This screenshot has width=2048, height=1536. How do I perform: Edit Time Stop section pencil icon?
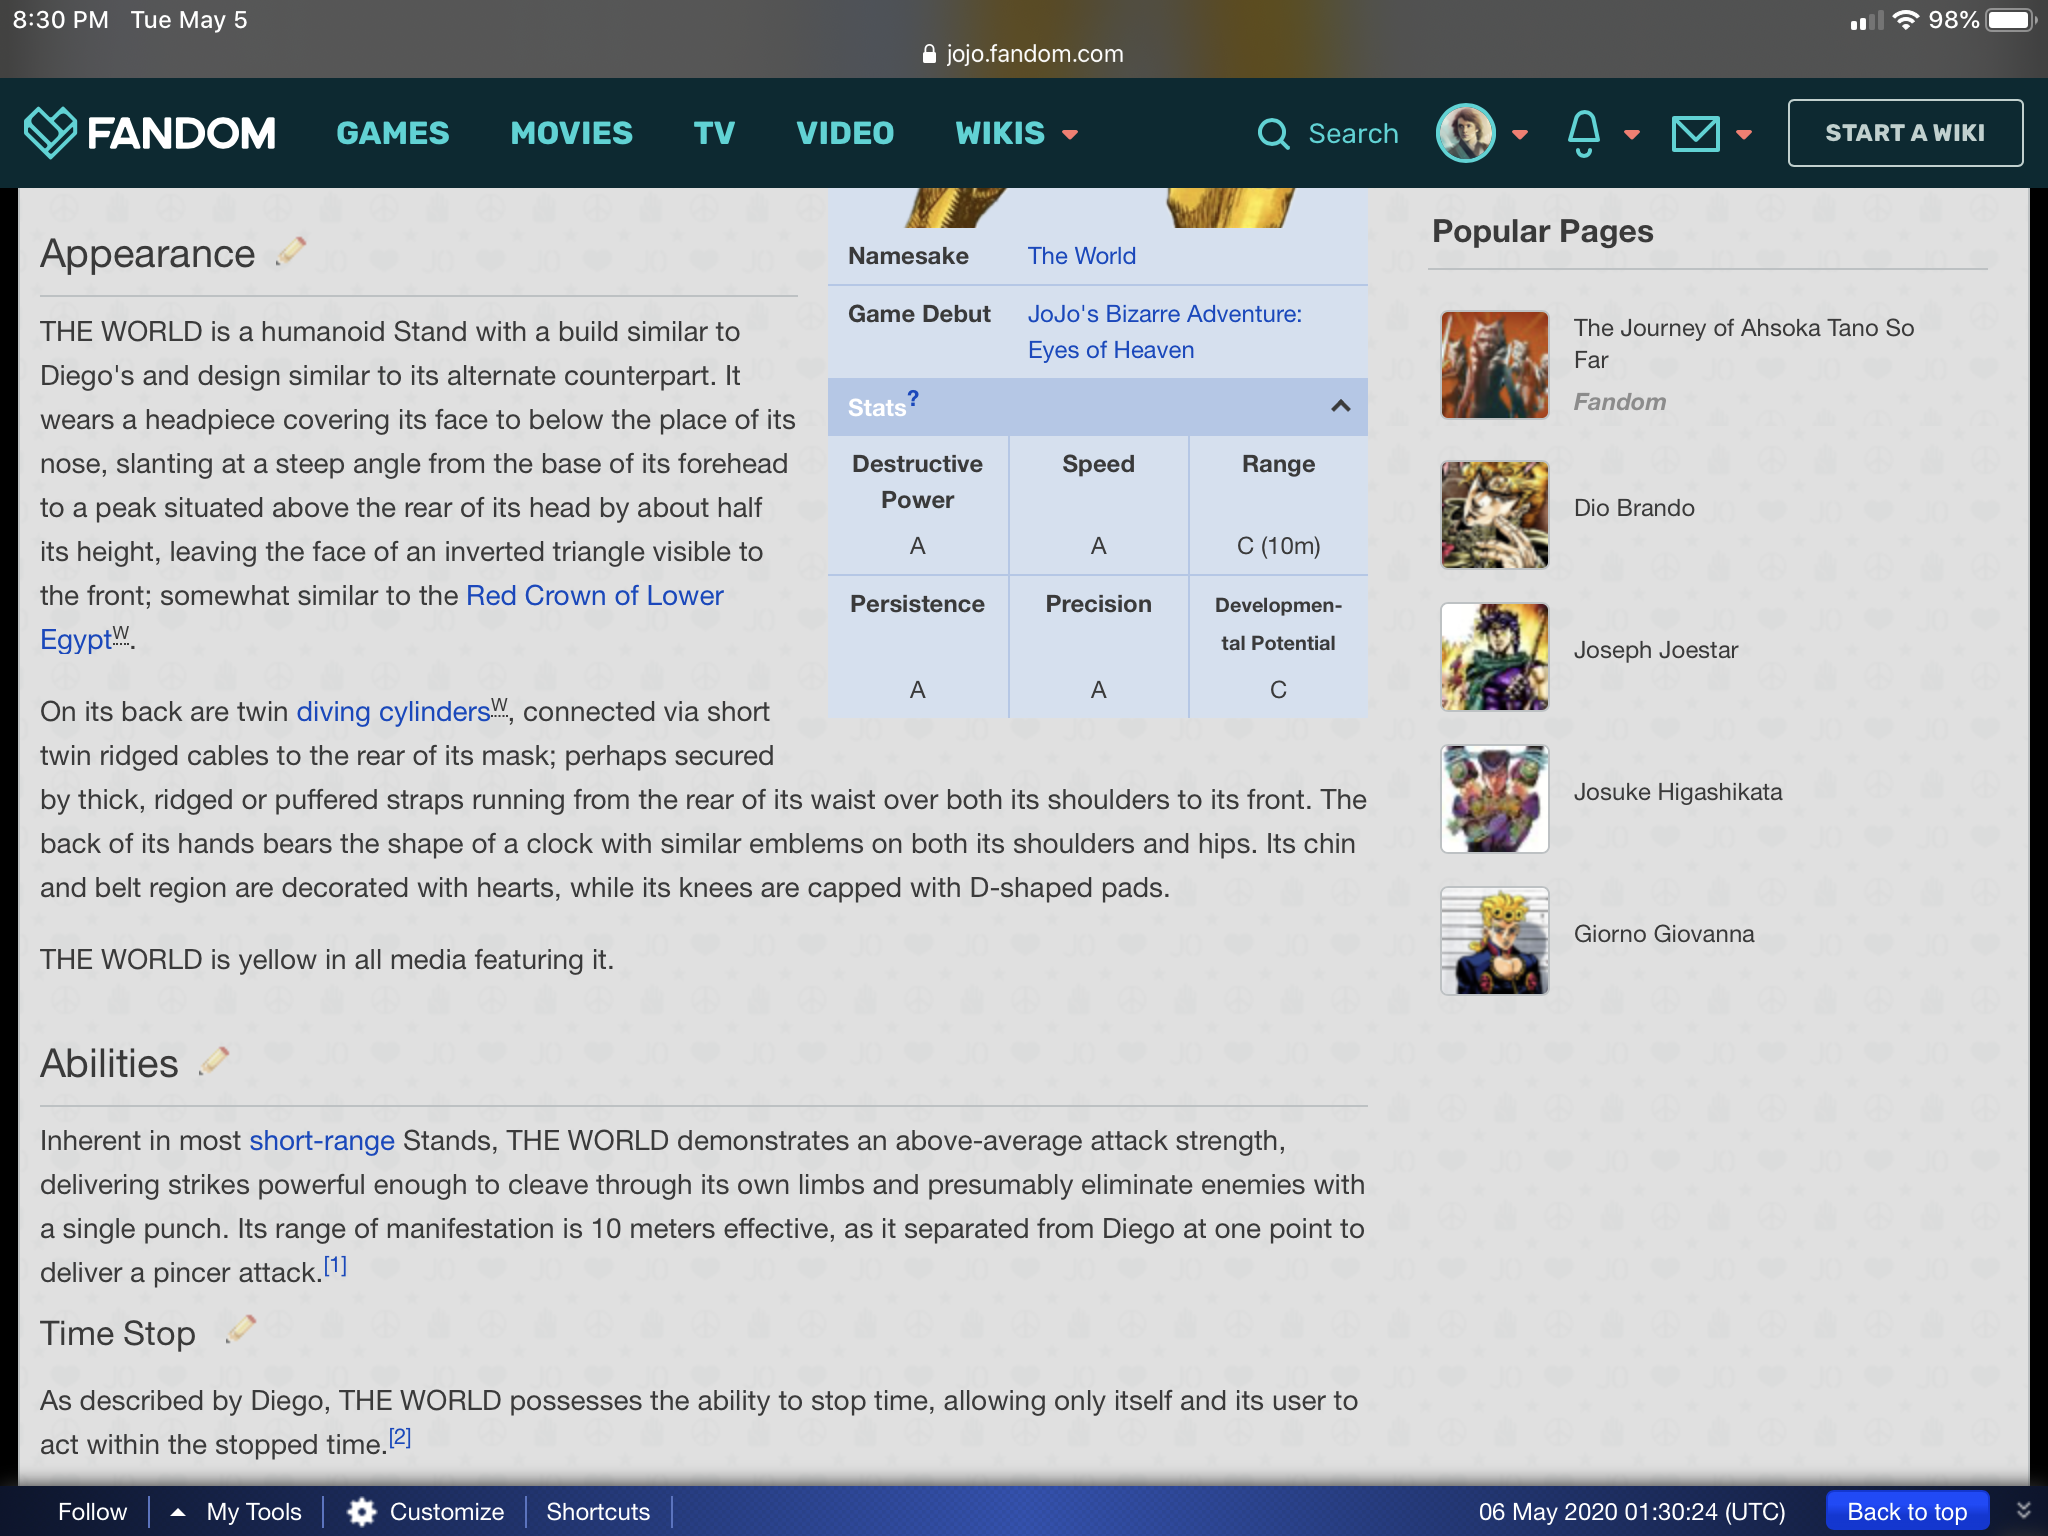pyautogui.click(x=241, y=1329)
